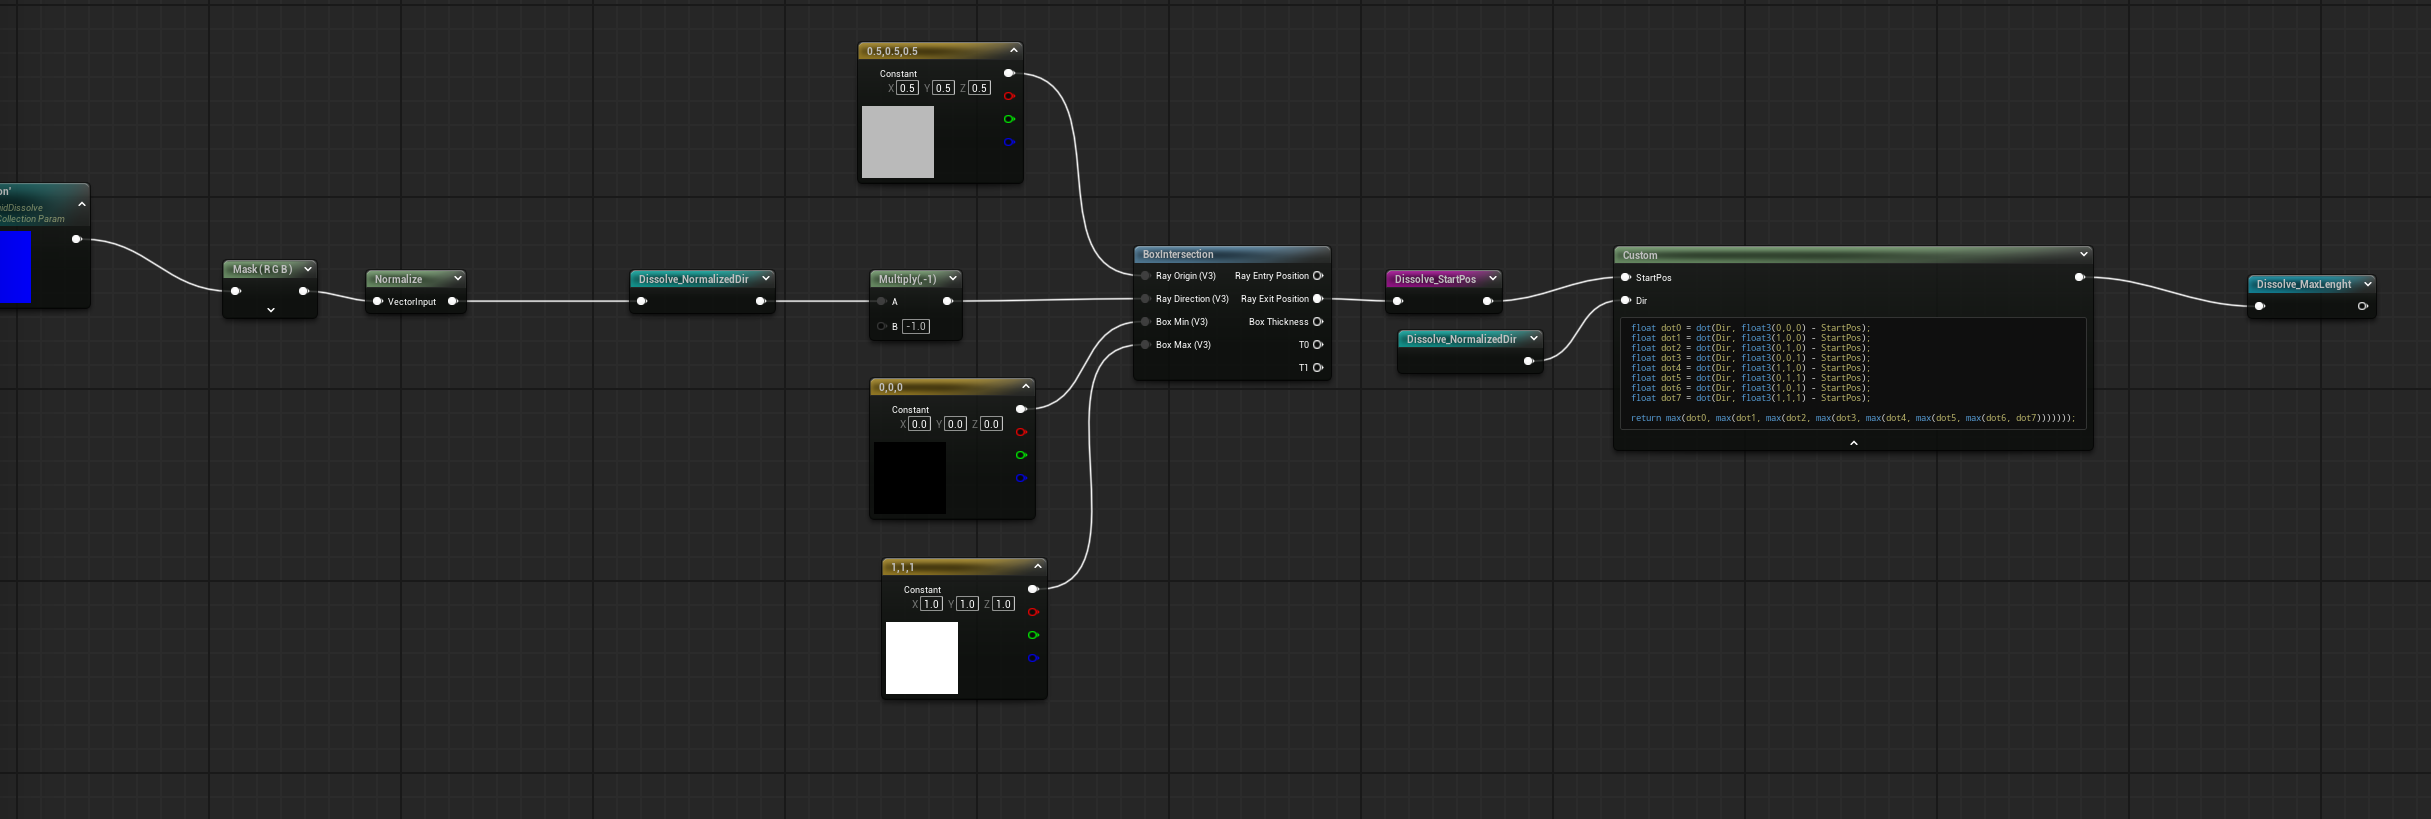
Task: Collapse the Custom node code preview
Action: (1853, 442)
